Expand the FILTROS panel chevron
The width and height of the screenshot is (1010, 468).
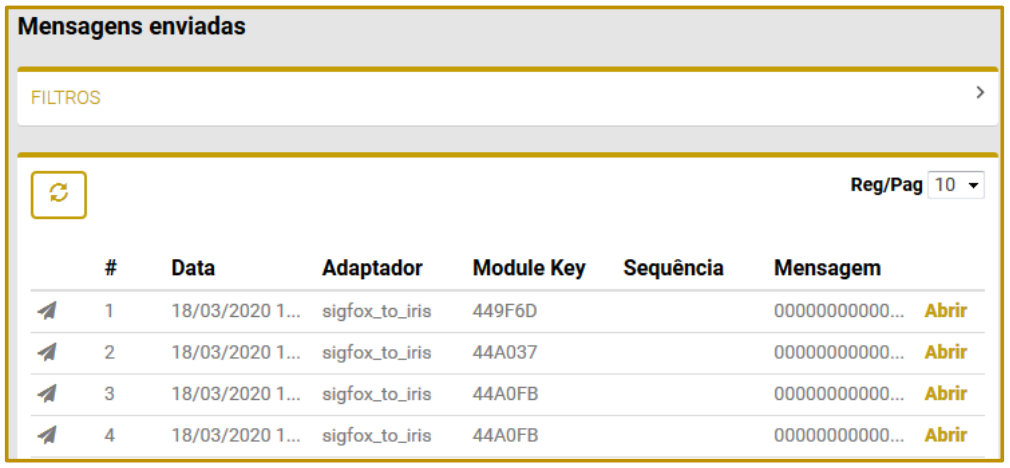[980, 93]
